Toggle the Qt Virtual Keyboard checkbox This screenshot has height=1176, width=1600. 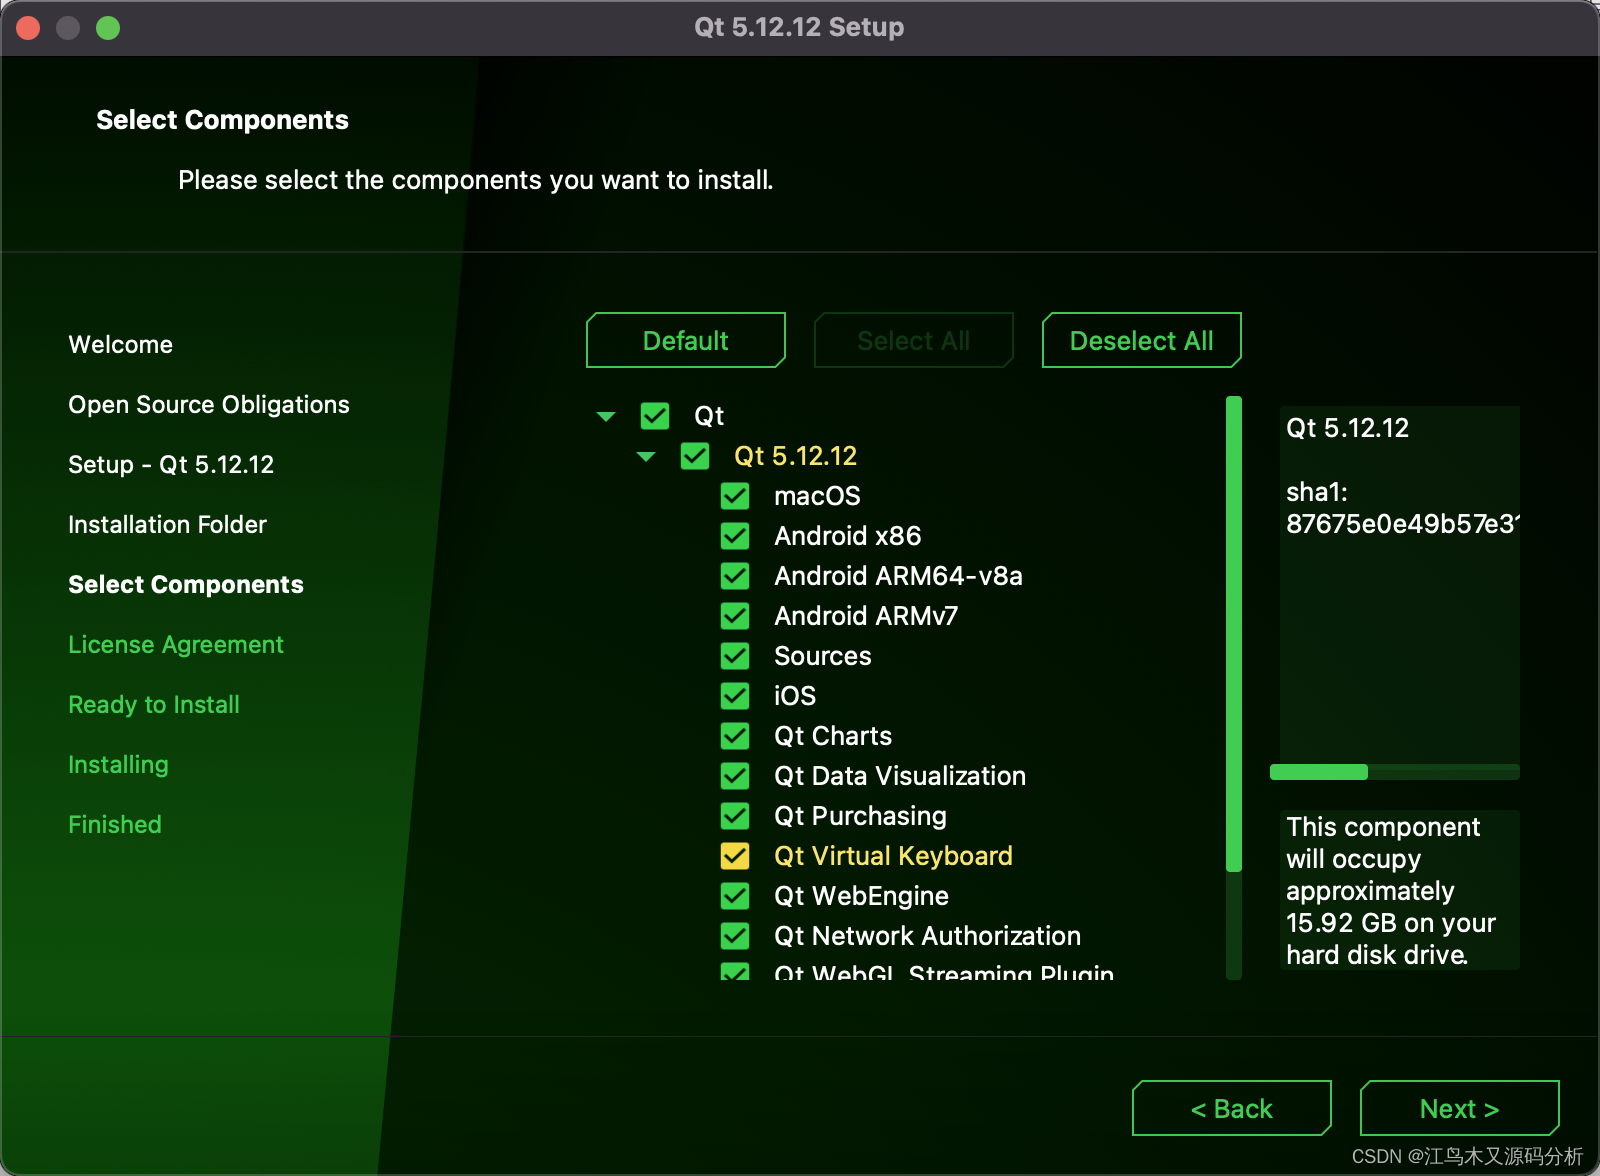735,856
